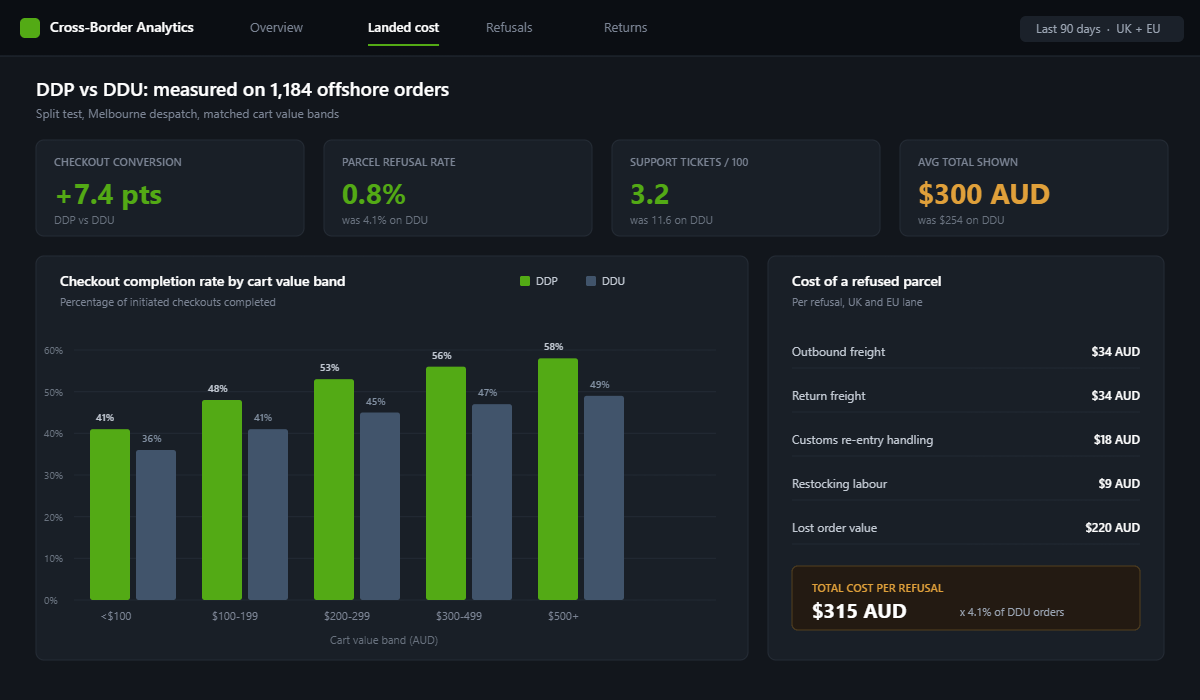Go to the Returns tab
Image resolution: width=1200 pixels, height=700 pixels.
pyautogui.click(x=625, y=28)
